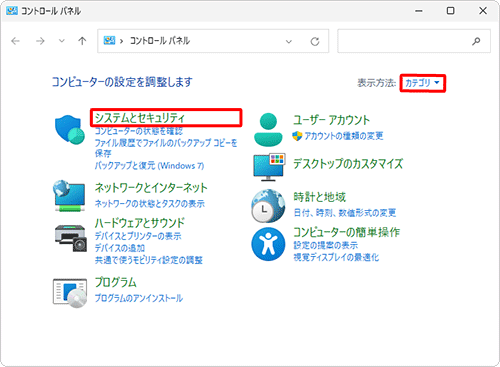Open the システムとセキュリティ shield icon
This screenshot has height=367, width=500.
coord(70,130)
